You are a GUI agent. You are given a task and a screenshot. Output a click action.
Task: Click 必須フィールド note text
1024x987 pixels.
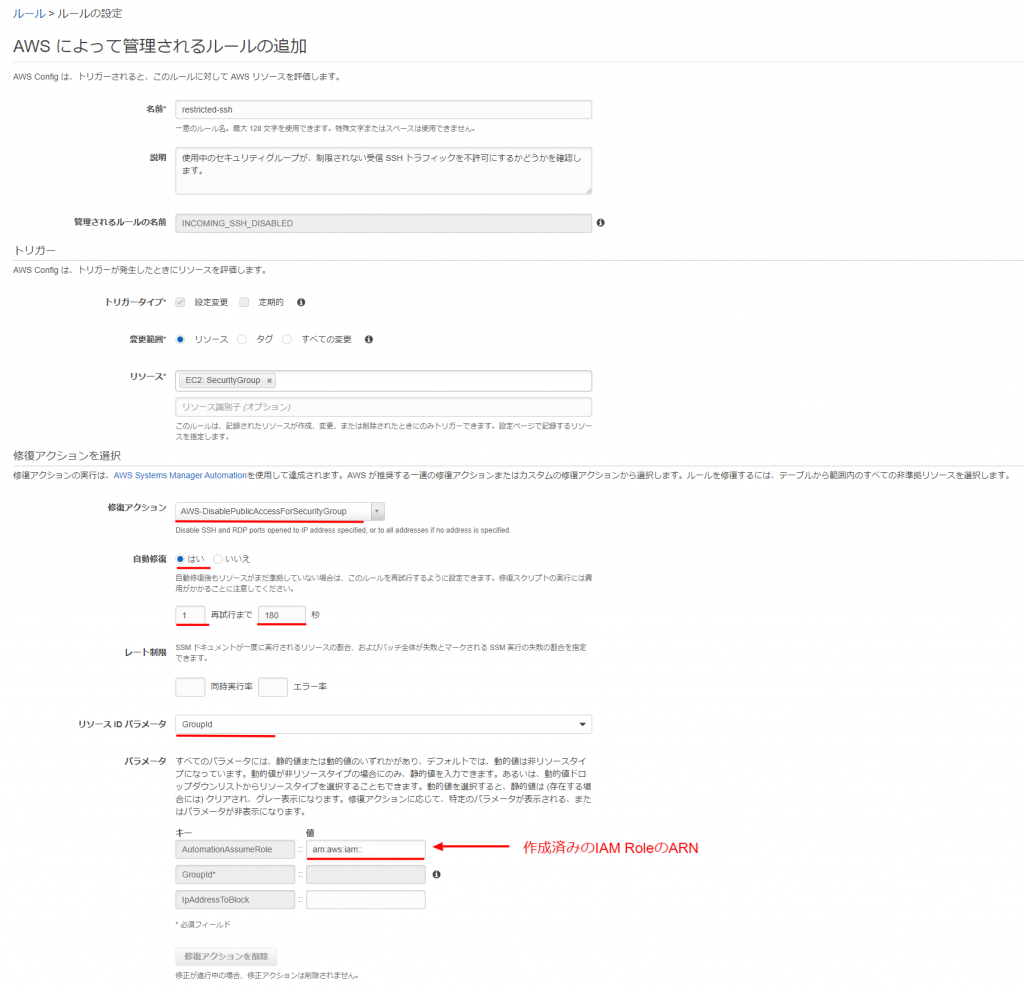point(203,925)
